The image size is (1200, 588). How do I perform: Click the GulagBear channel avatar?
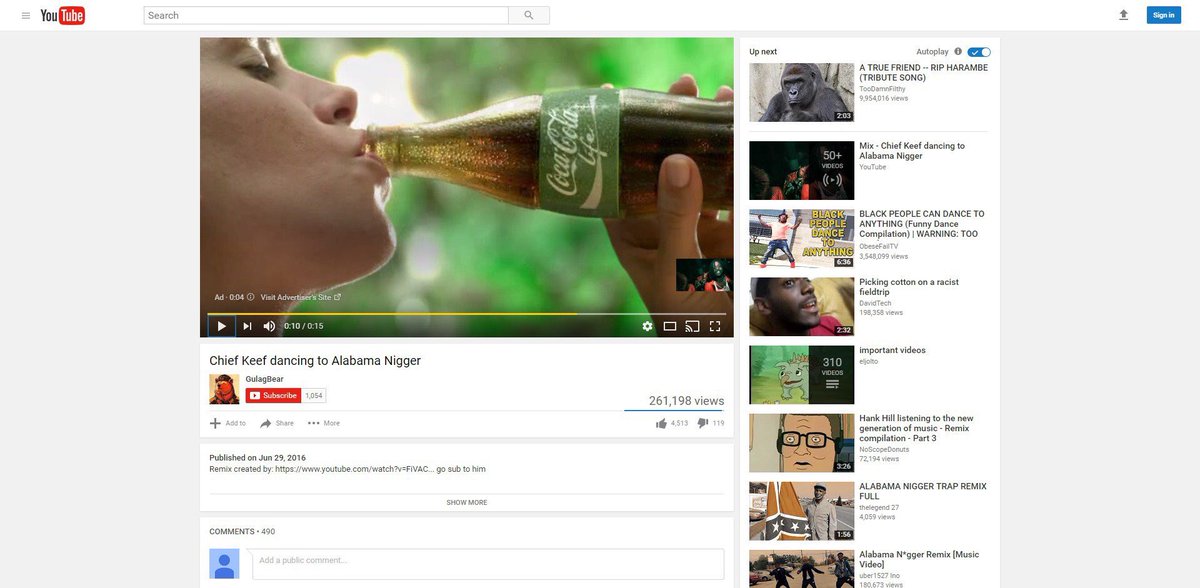tap(224, 389)
